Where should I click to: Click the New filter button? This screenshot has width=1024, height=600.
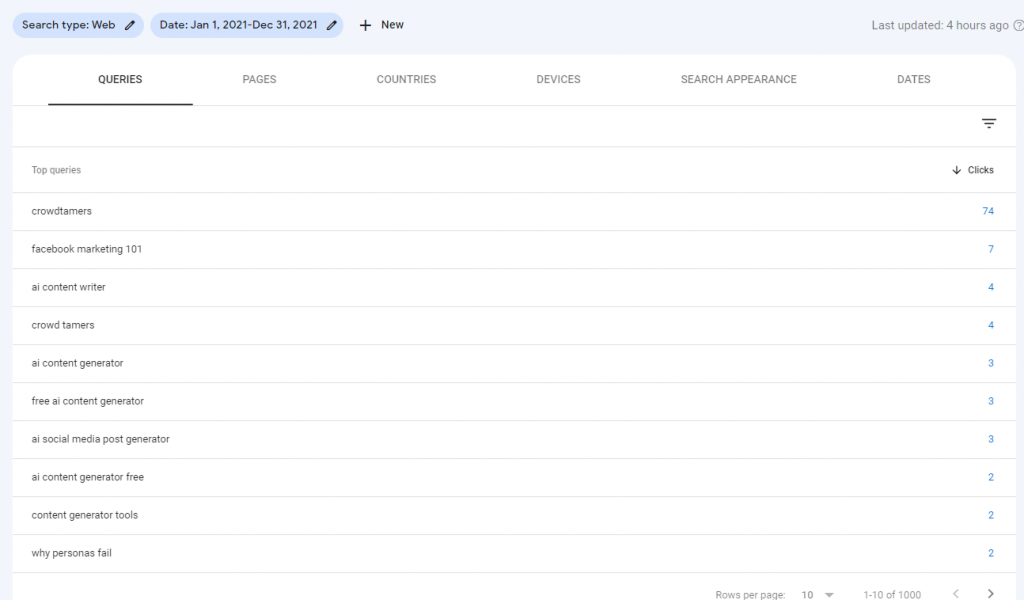point(381,25)
